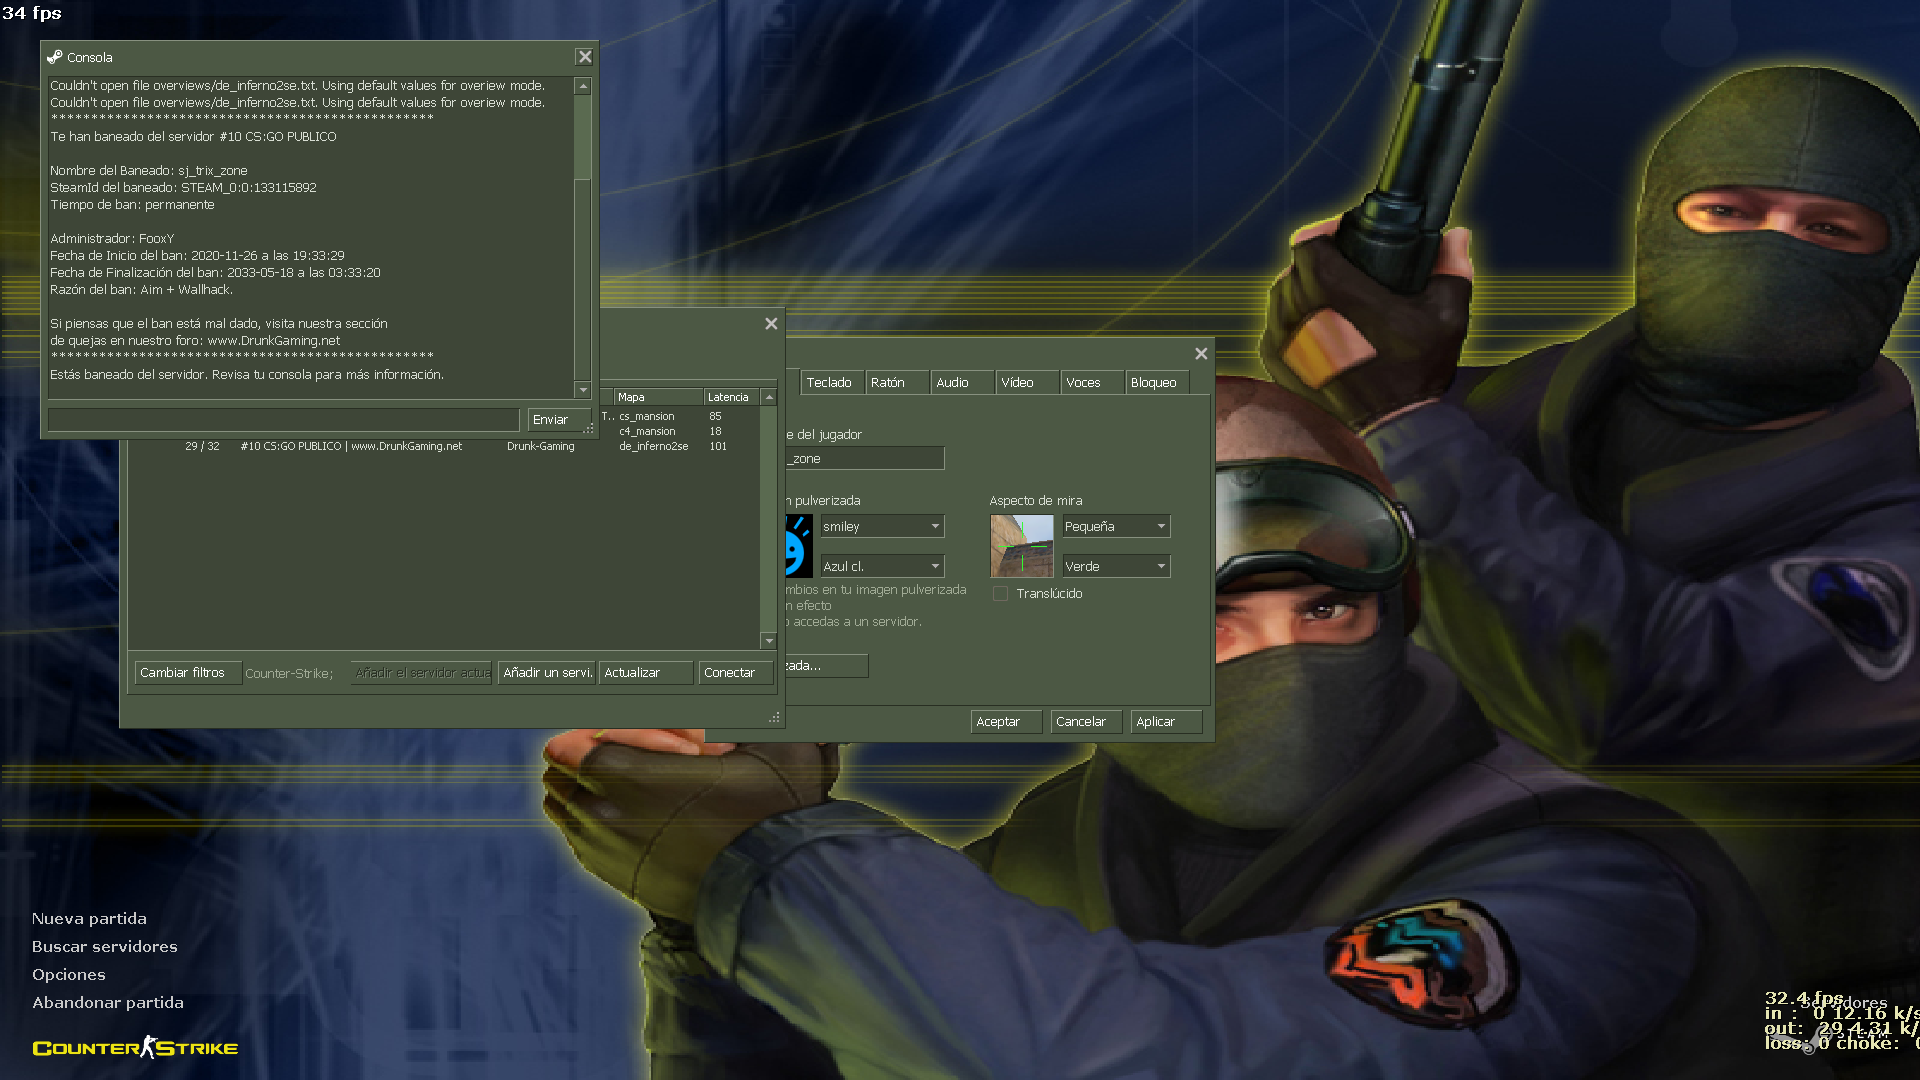The image size is (1920, 1080).
Task: Close the Opciones dialog
Action: point(1201,354)
